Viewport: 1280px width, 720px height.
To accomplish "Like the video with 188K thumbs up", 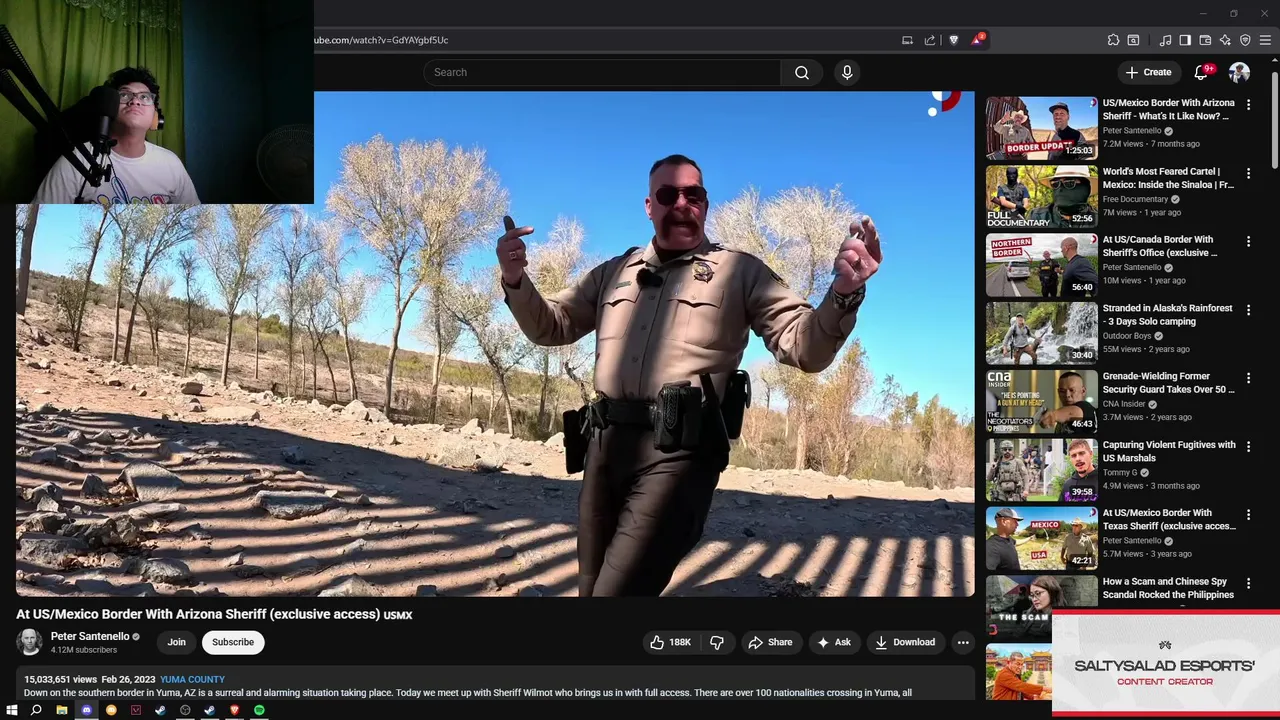I will (x=671, y=642).
